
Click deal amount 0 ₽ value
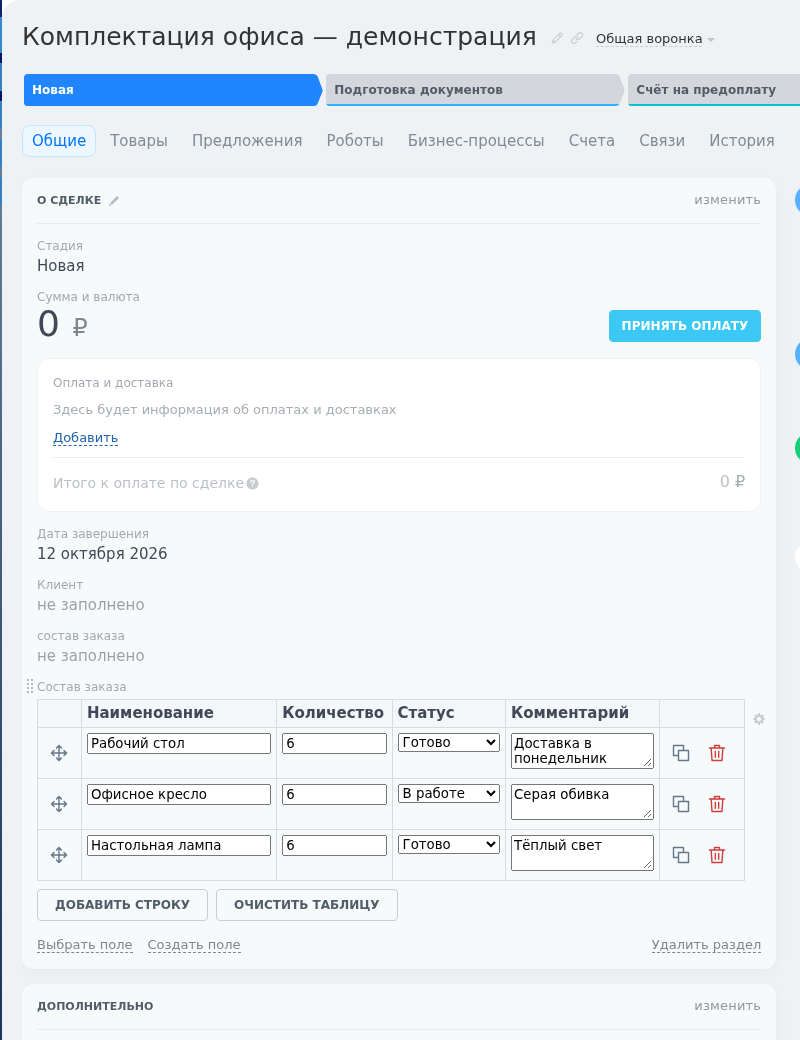pos(62,324)
